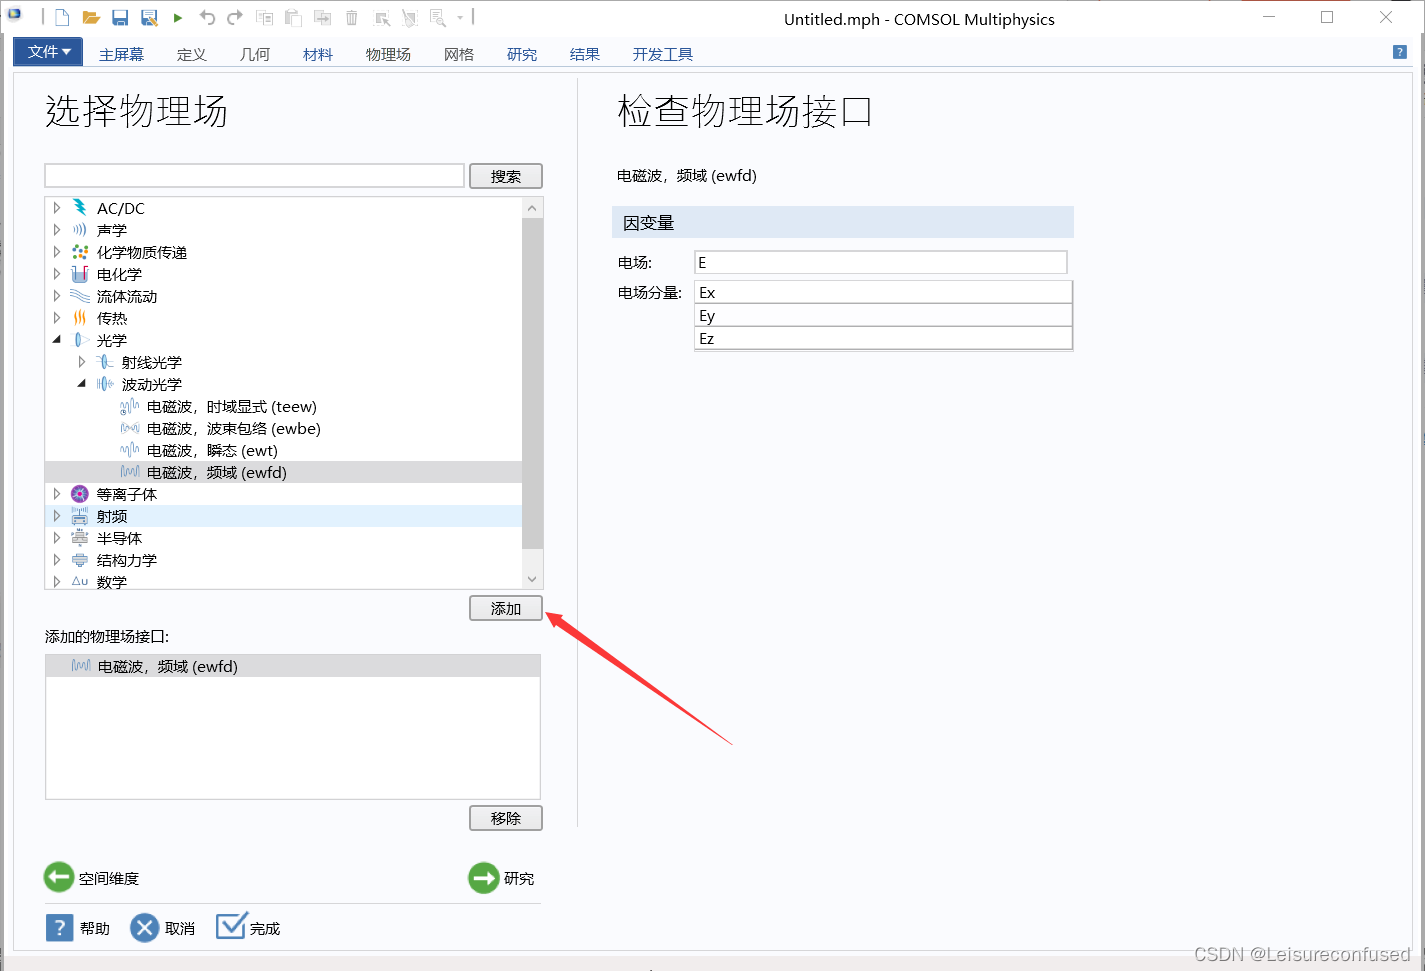Expand the 射线光学 tree node
This screenshot has width=1425, height=971.
(x=82, y=362)
